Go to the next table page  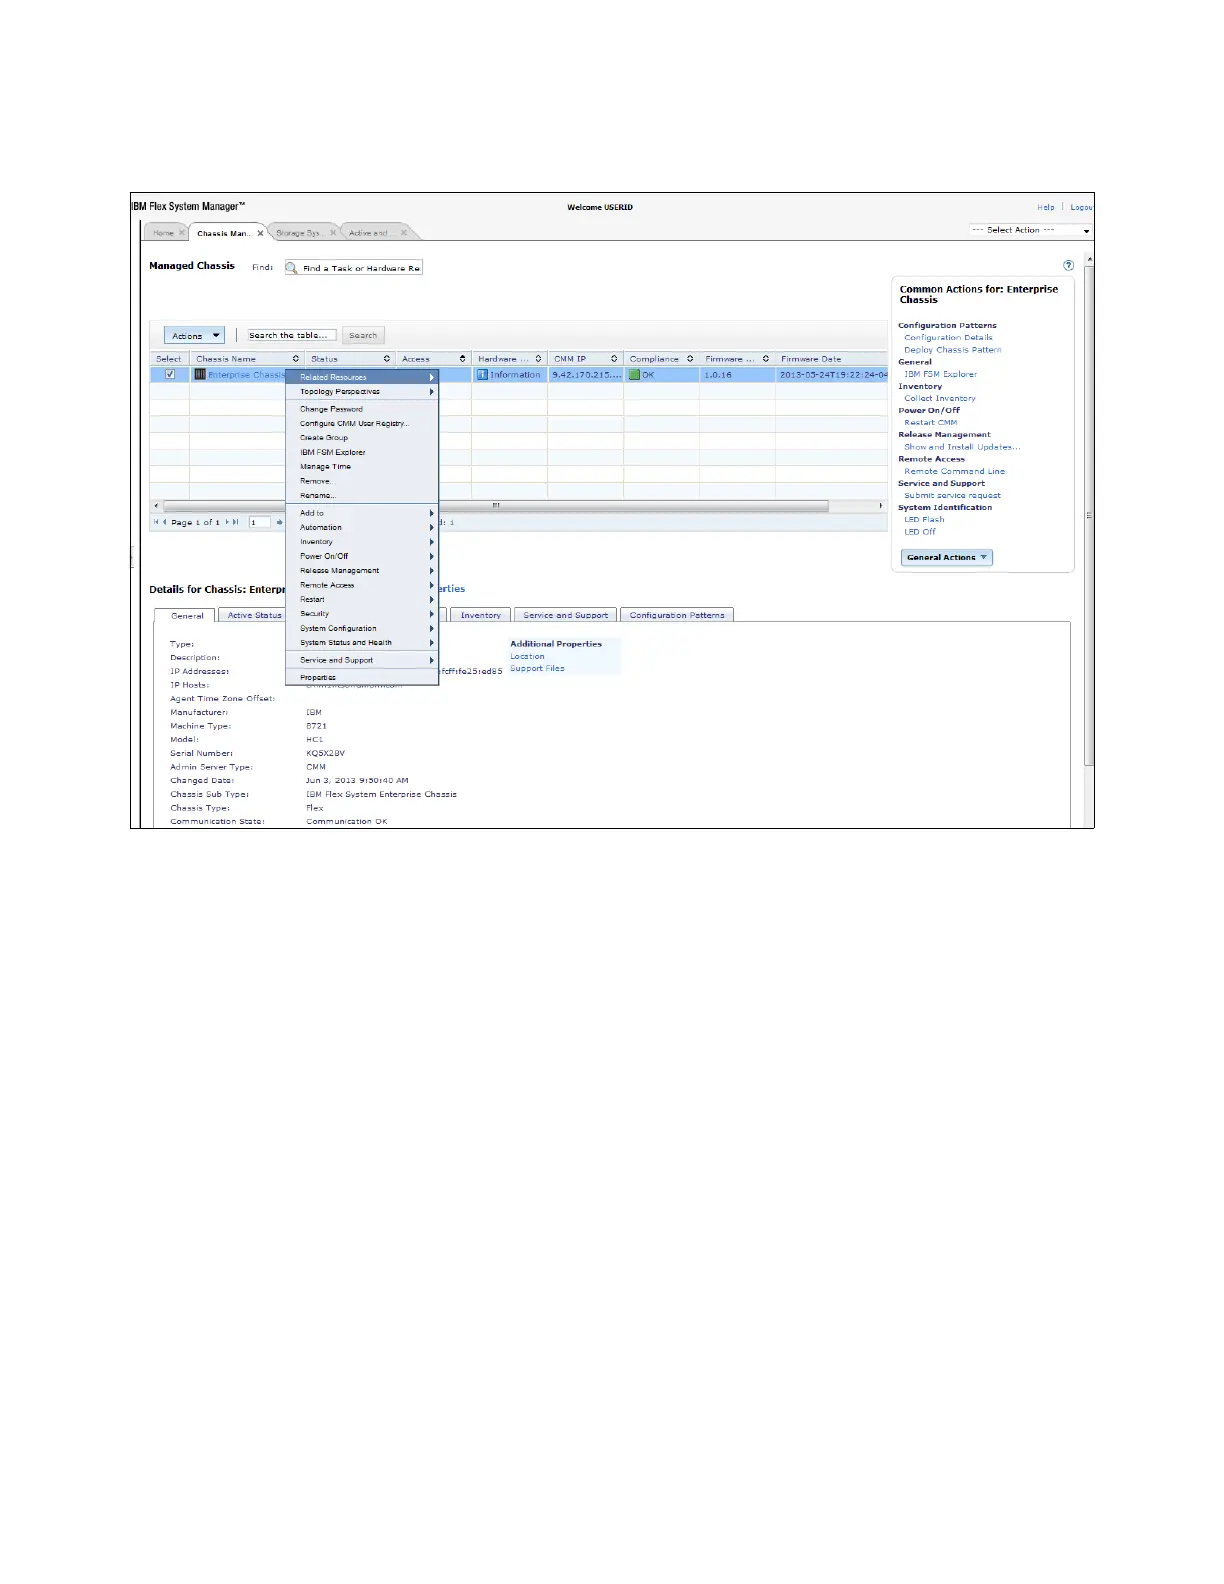227,522
